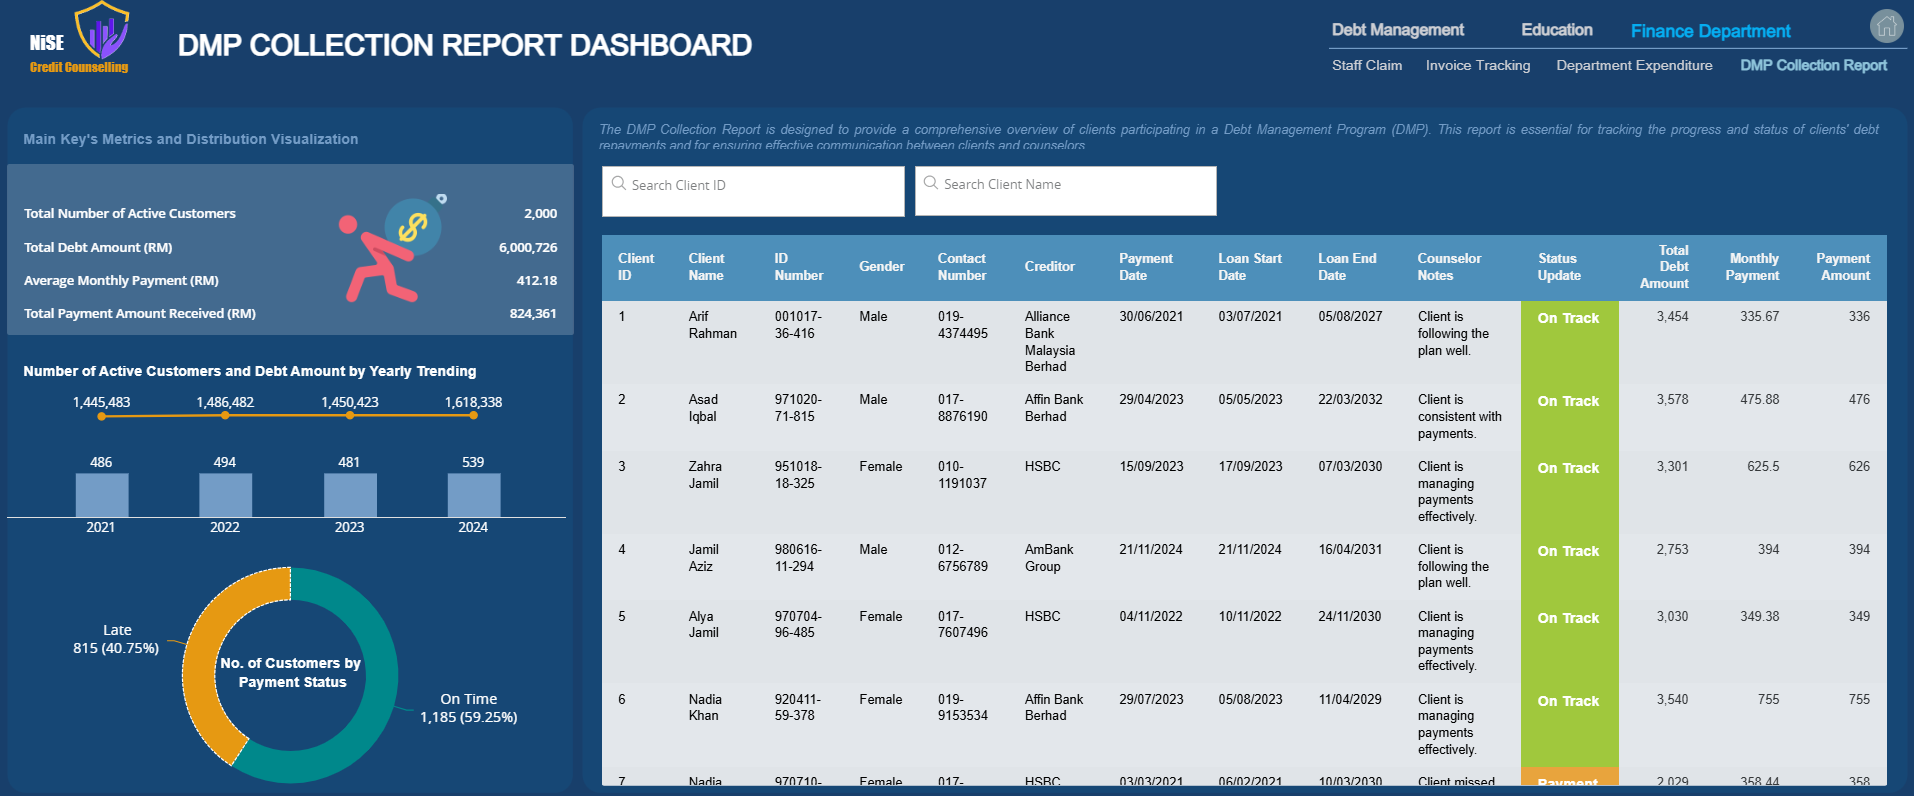Select the Finance Department tab
The width and height of the screenshot is (1914, 796).
coord(1710,31)
